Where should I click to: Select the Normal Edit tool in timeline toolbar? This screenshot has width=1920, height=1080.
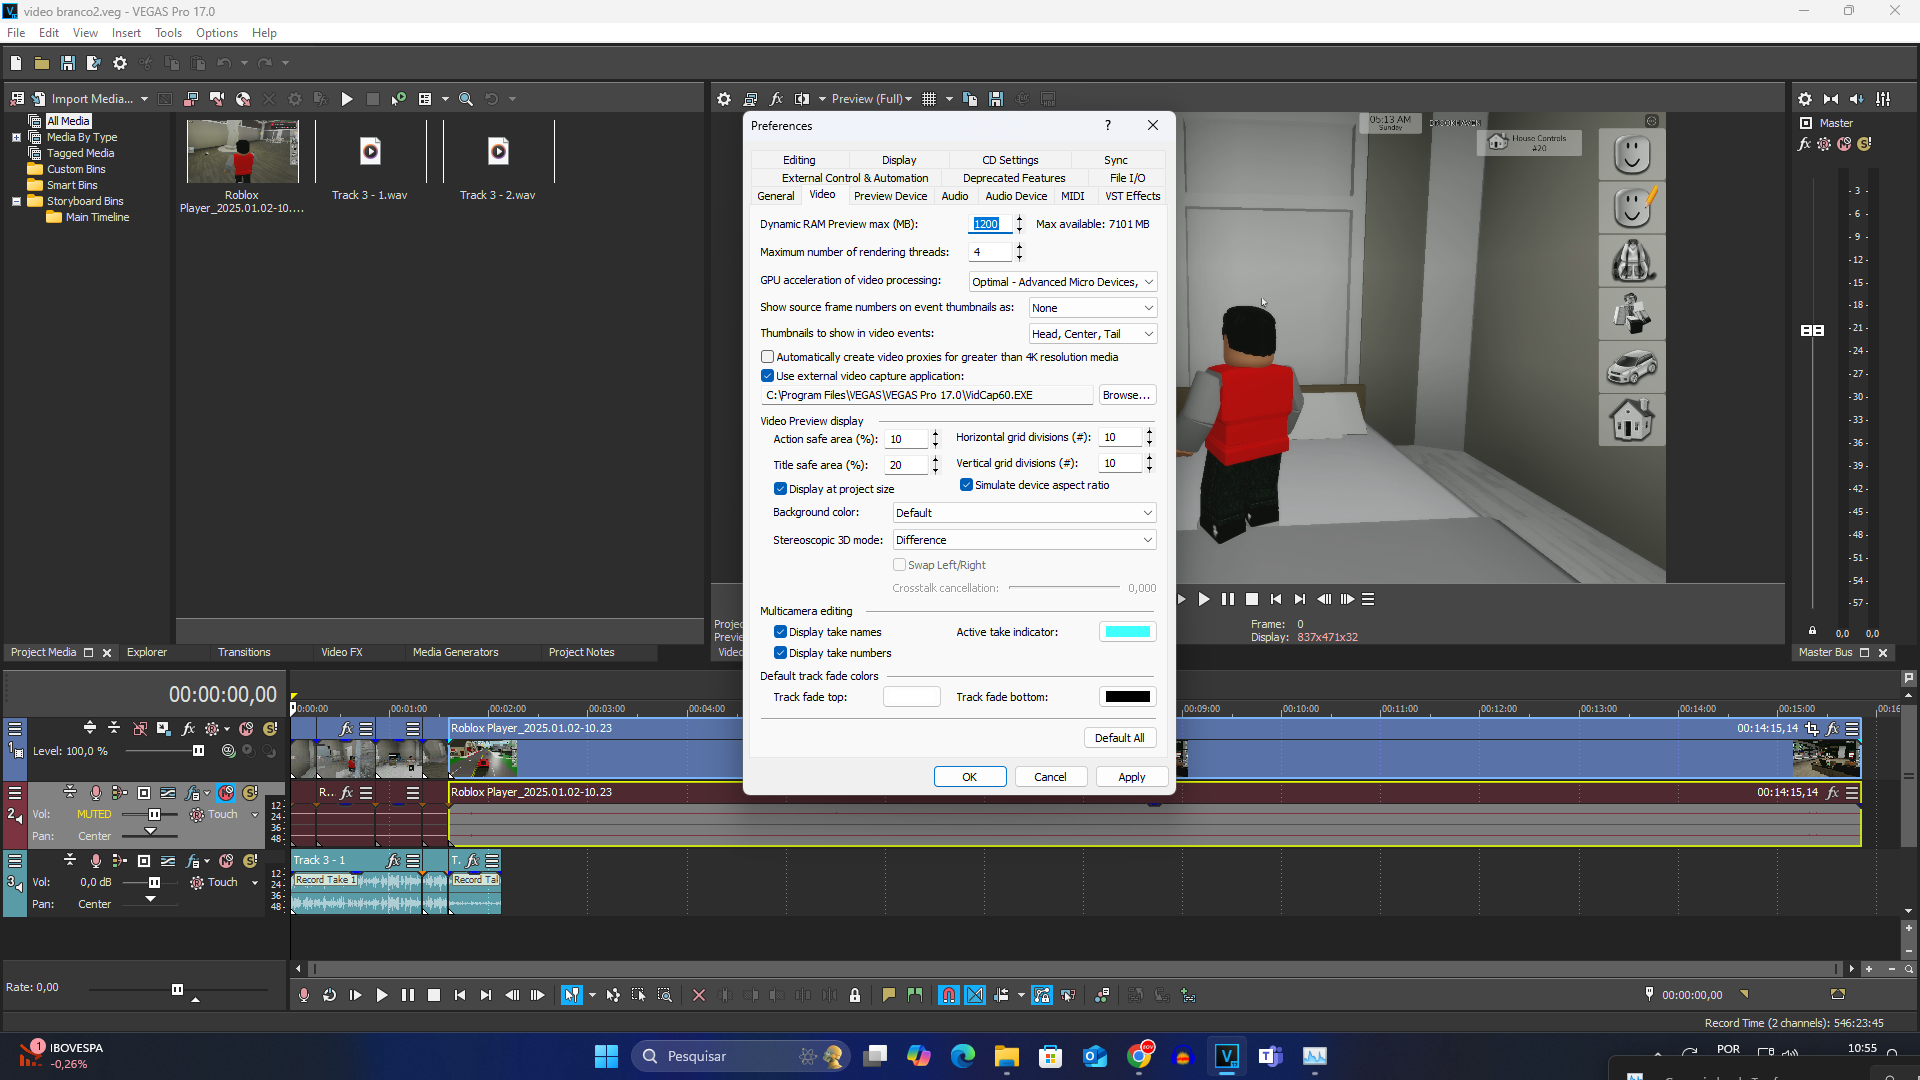tap(571, 995)
